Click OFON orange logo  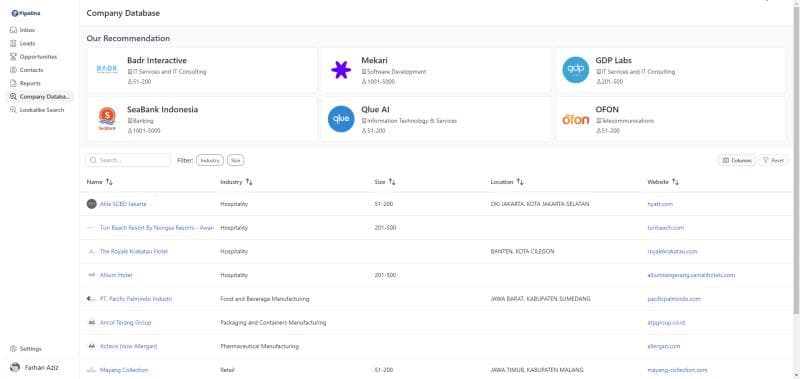point(576,119)
